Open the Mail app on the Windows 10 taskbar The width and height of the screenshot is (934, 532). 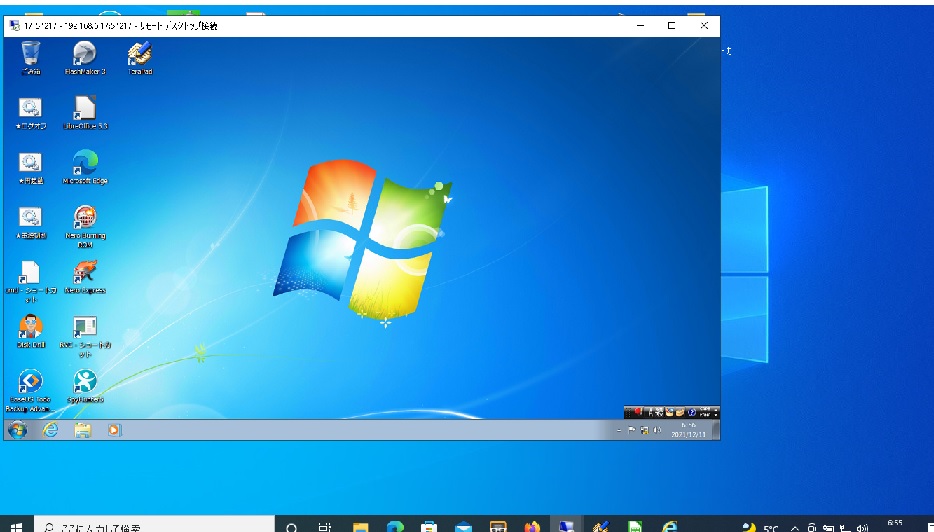tap(463, 527)
